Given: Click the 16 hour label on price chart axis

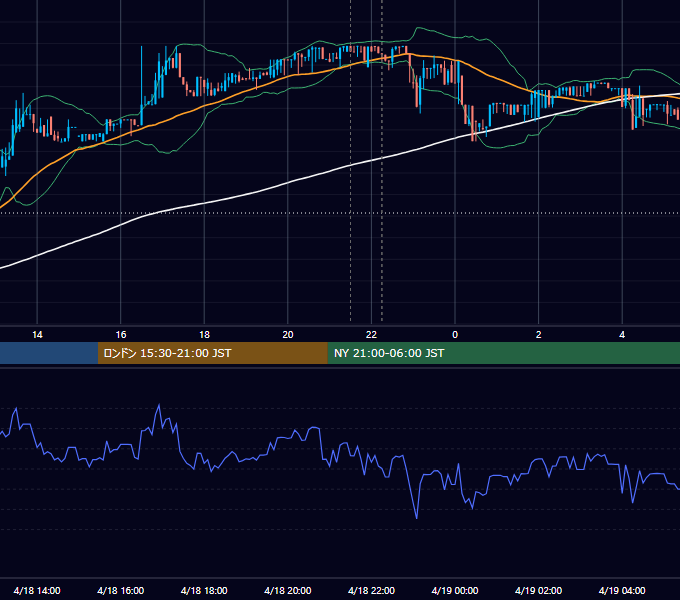Looking at the screenshot, I should pos(121,335).
